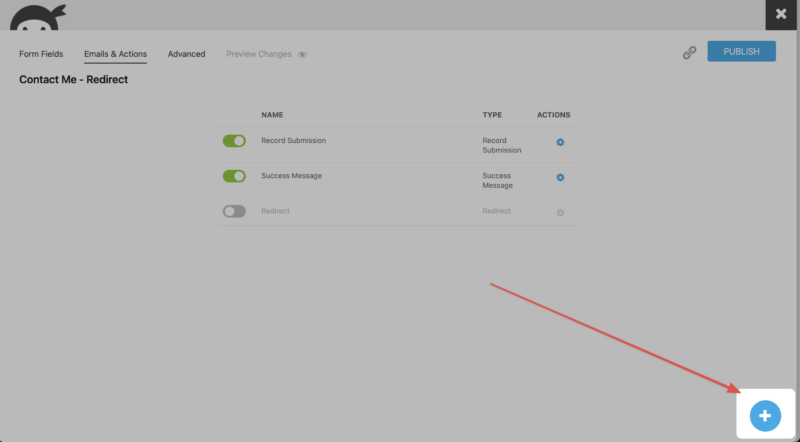Disable the Record Submission toggle
Image resolution: width=800 pixels, height=442 pixels.
234,141
